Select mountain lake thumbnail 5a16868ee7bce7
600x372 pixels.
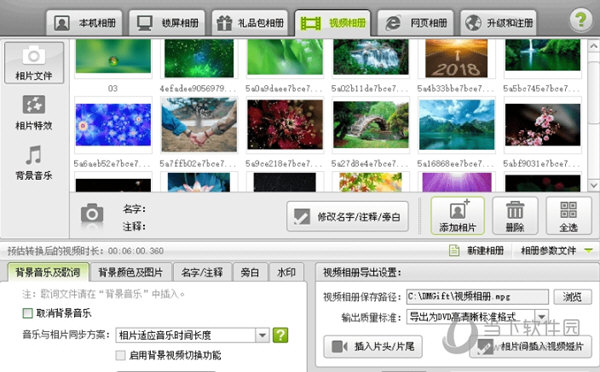[x=457, y=125]
